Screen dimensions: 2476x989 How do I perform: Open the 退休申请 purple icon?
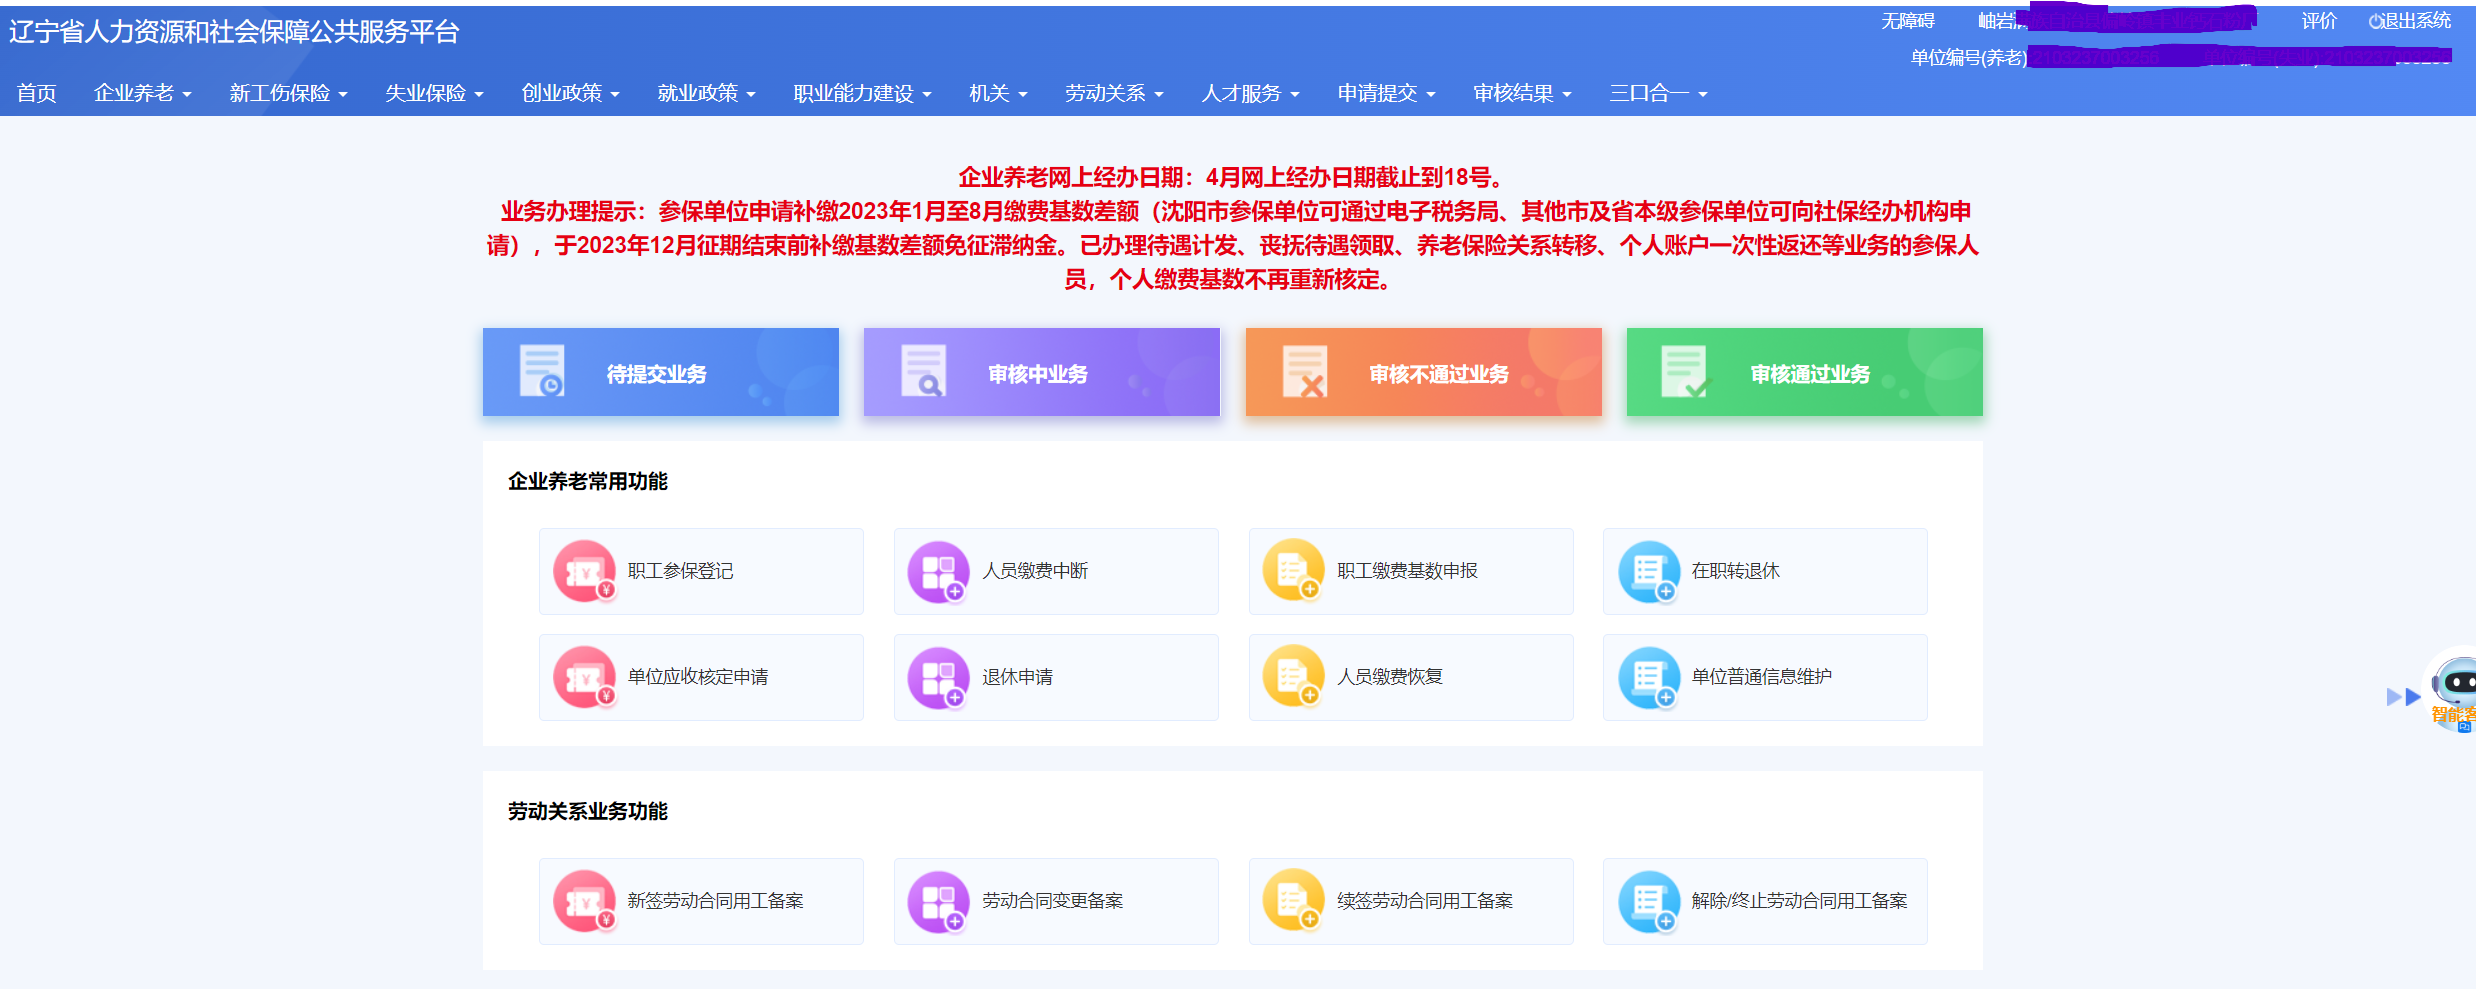939,677
